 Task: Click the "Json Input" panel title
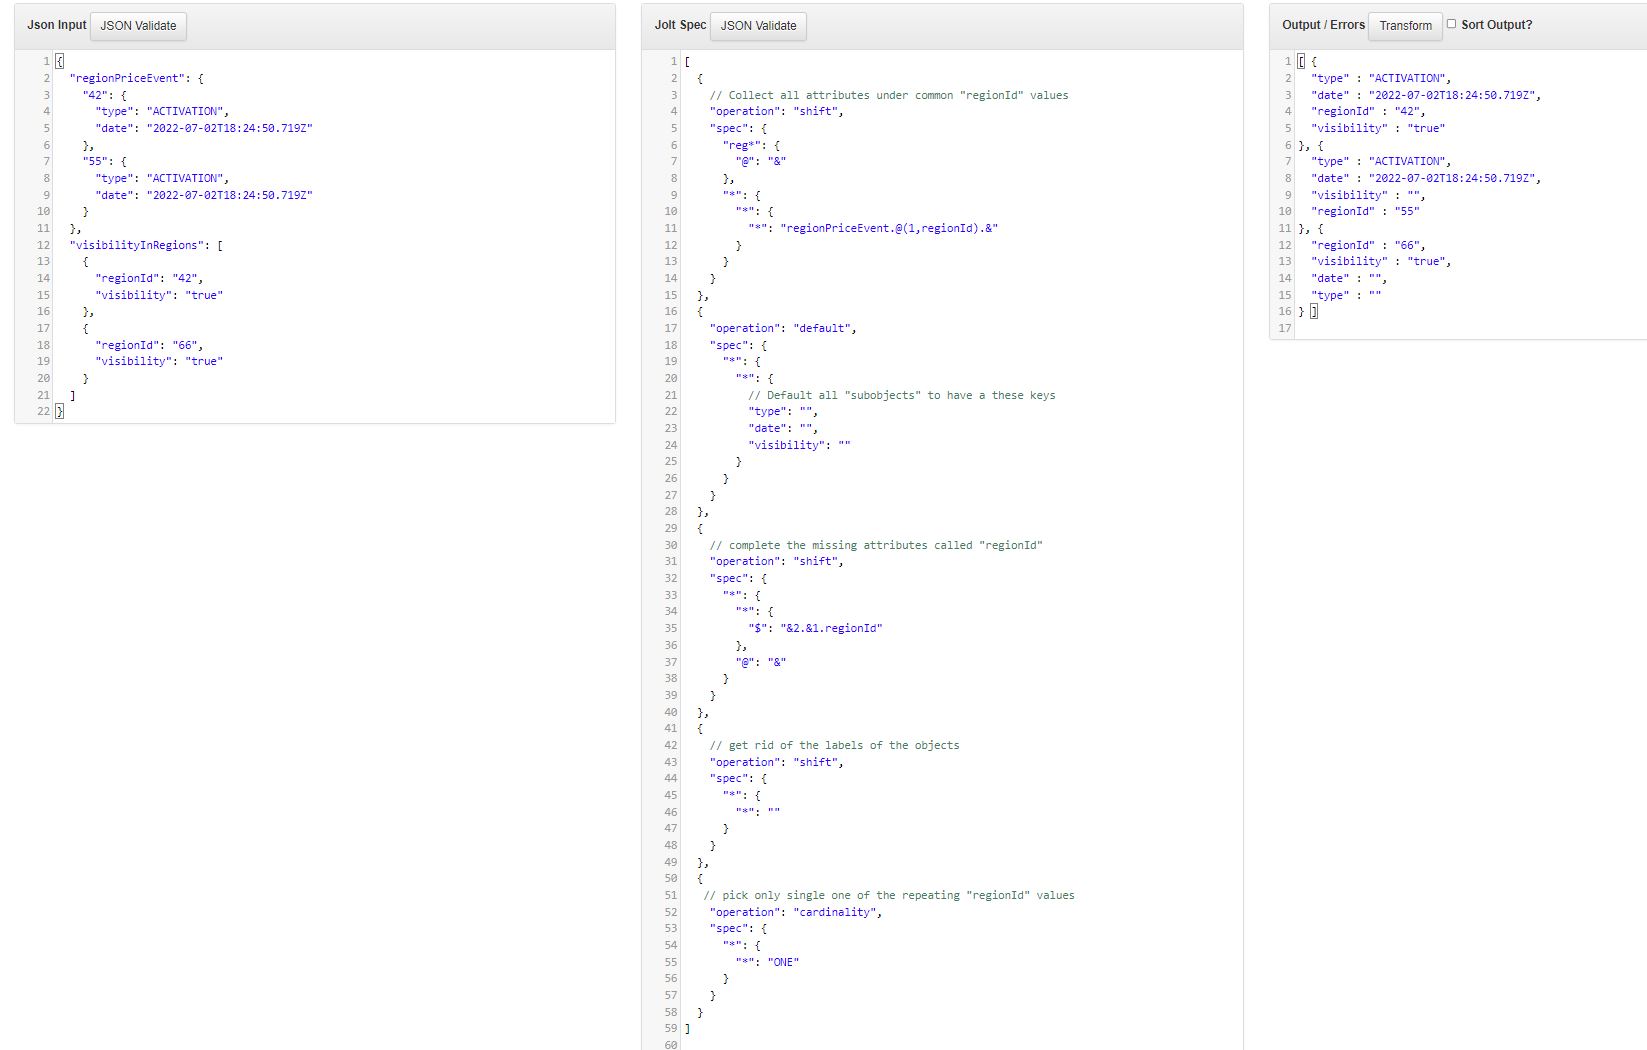[x=57, y=25]
